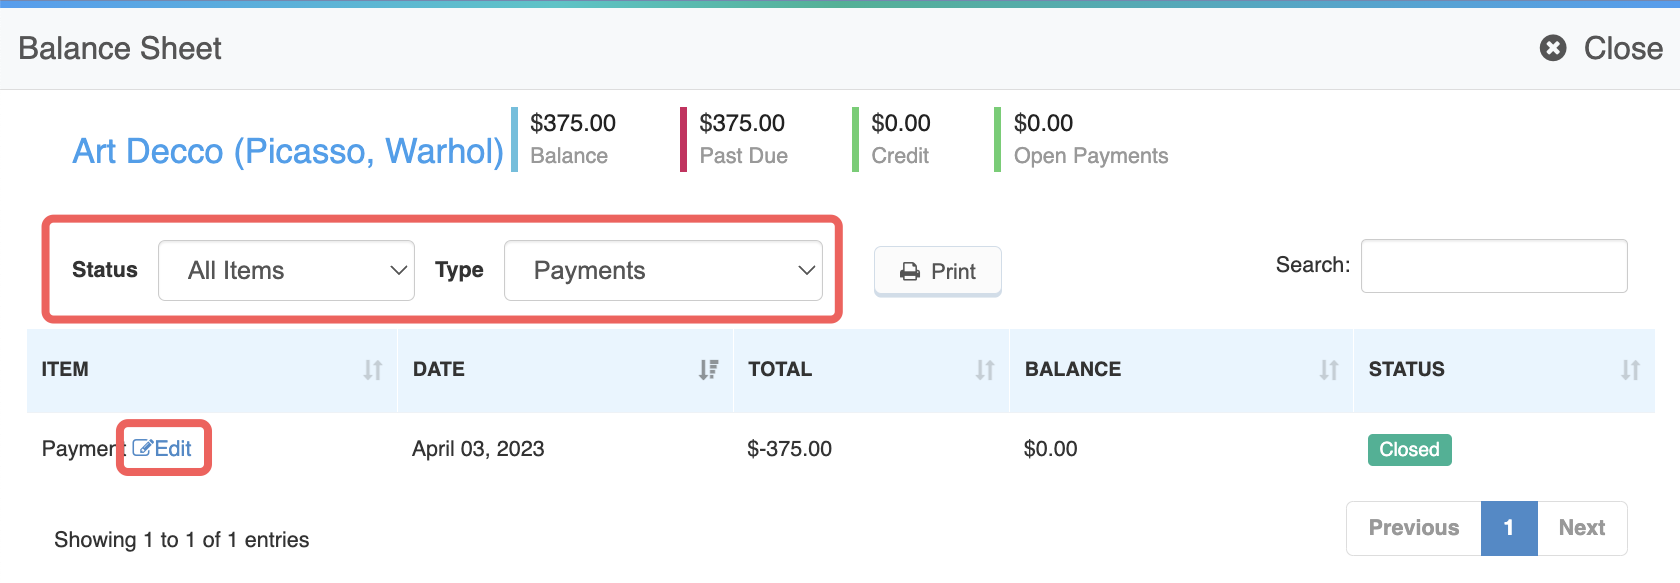
Task: Sort by ITEM column arrows icon
Action: (x=373, y=370)
